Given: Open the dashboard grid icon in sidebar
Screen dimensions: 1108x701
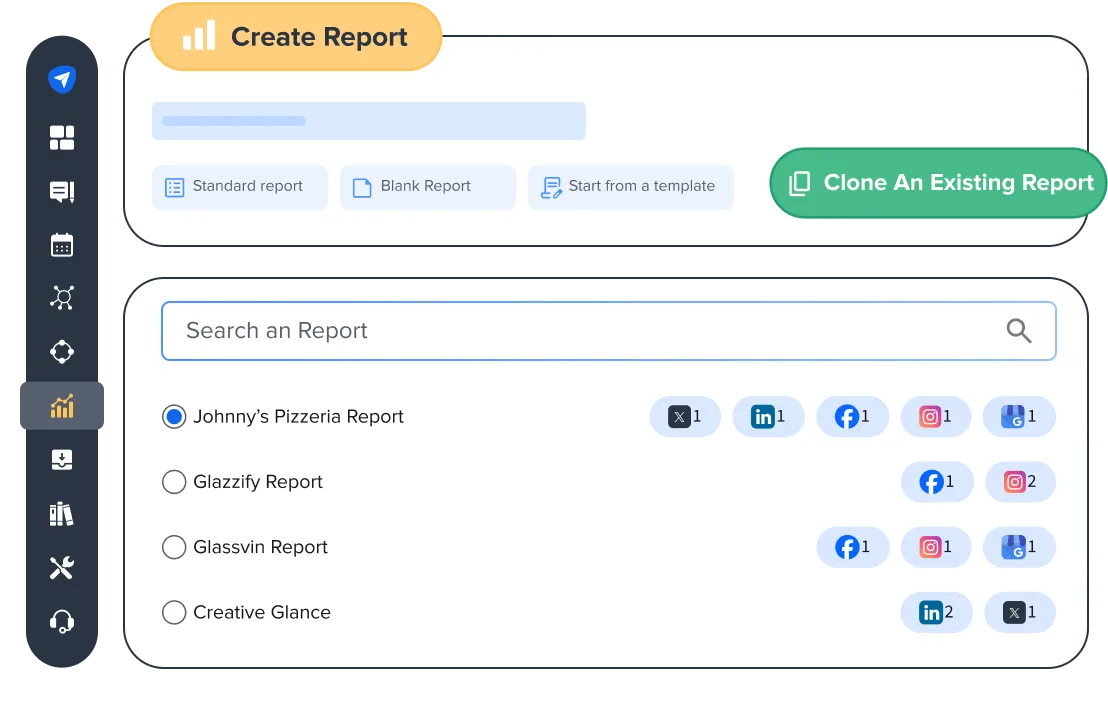Looking at the screenshot, I should 61,137.
